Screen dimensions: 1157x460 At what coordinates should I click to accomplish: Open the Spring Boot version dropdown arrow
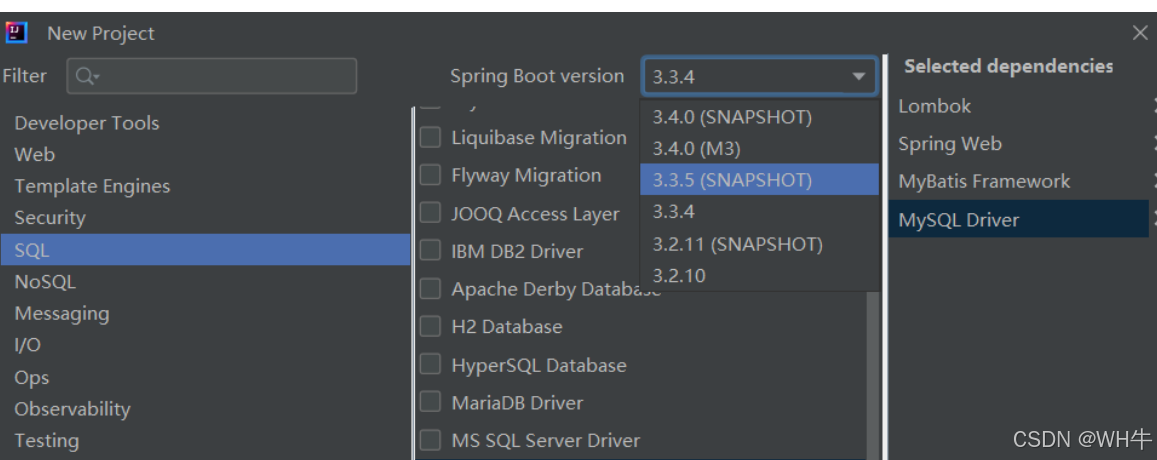858,76
